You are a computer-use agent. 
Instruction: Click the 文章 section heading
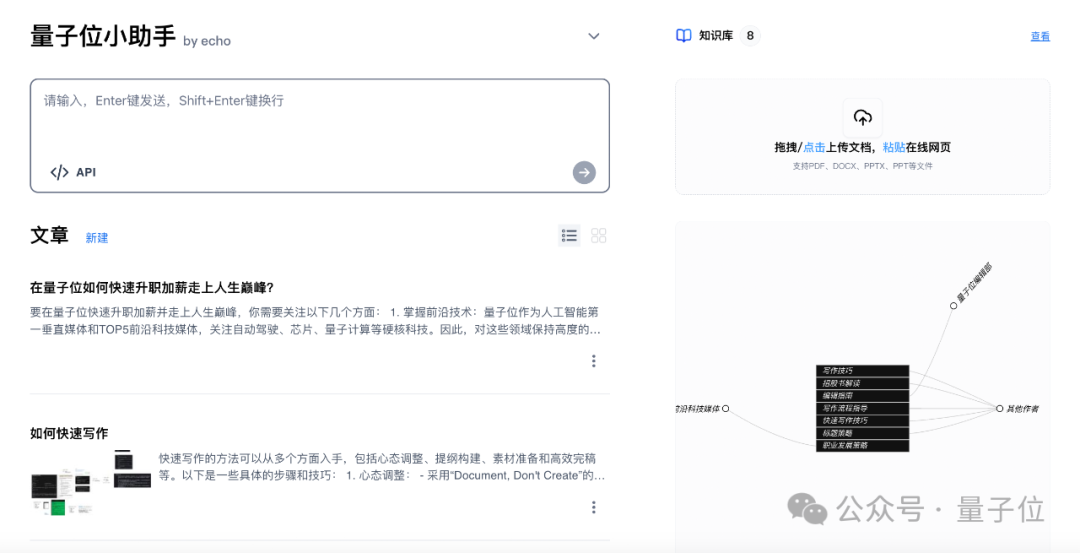(x=50, y=236)
